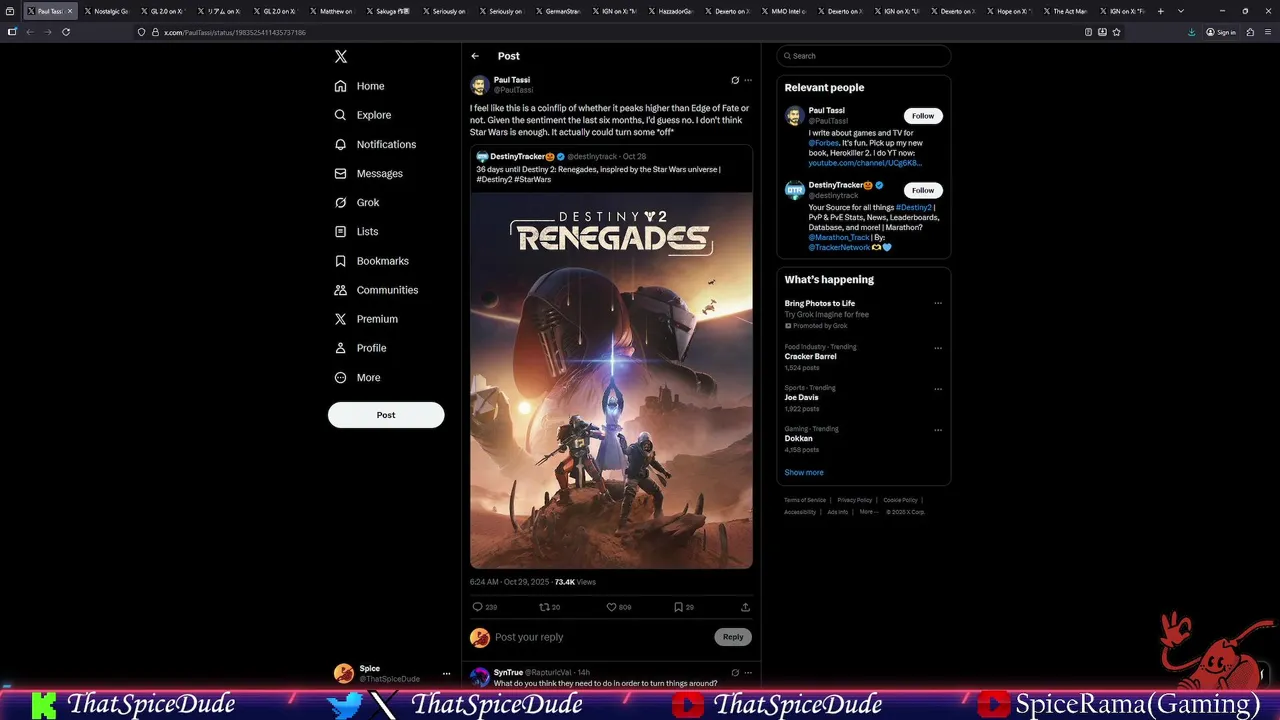Screen dimensions: 1280x720
Task: Open the Cracker Barrel trending topic
Action: click(810, 357)
